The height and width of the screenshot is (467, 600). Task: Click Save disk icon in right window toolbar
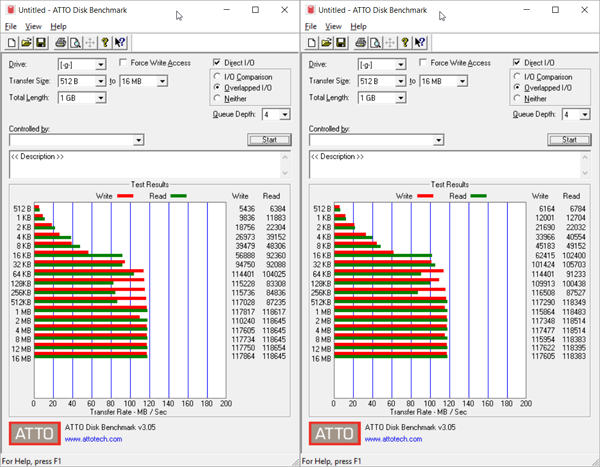click(341, 42)
